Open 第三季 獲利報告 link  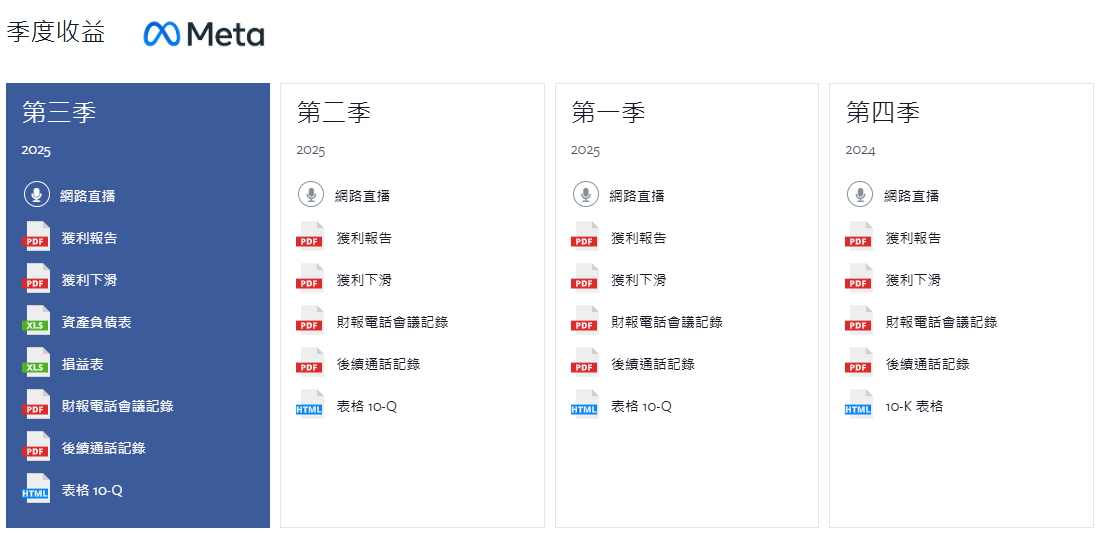(90, 238)
